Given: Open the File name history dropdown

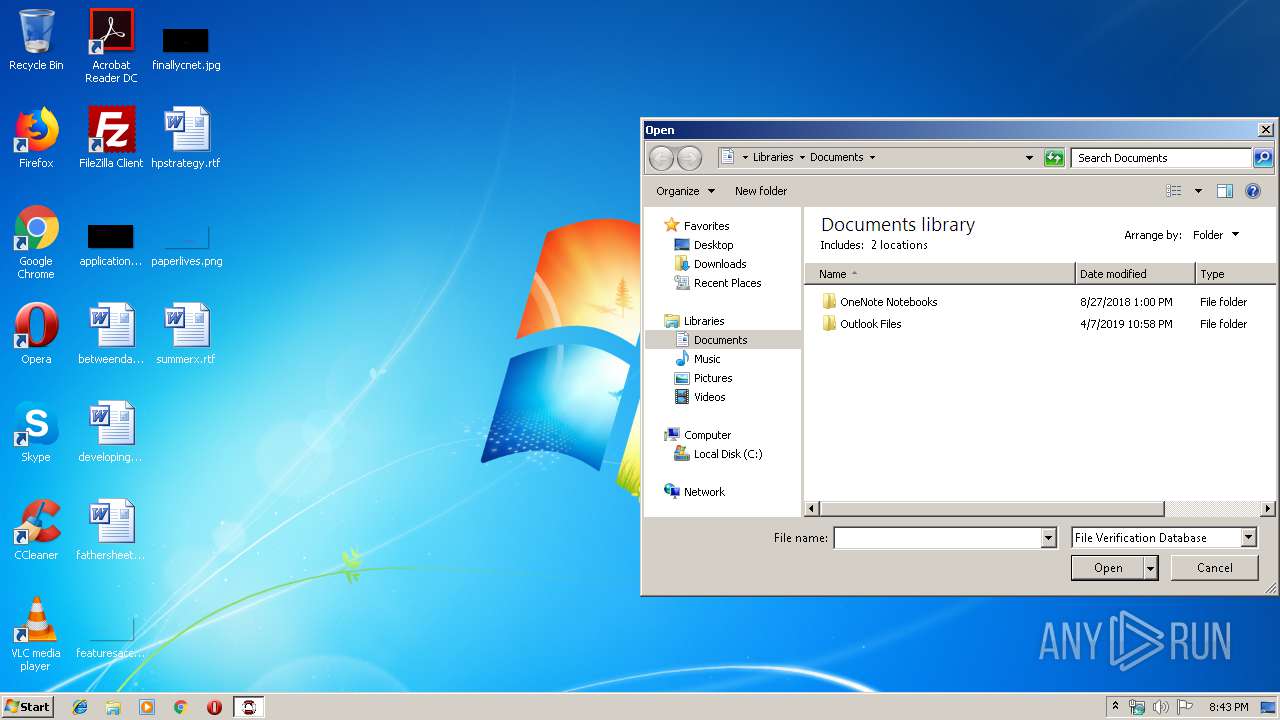Looking at the screenshot, I should point(1048,538).
